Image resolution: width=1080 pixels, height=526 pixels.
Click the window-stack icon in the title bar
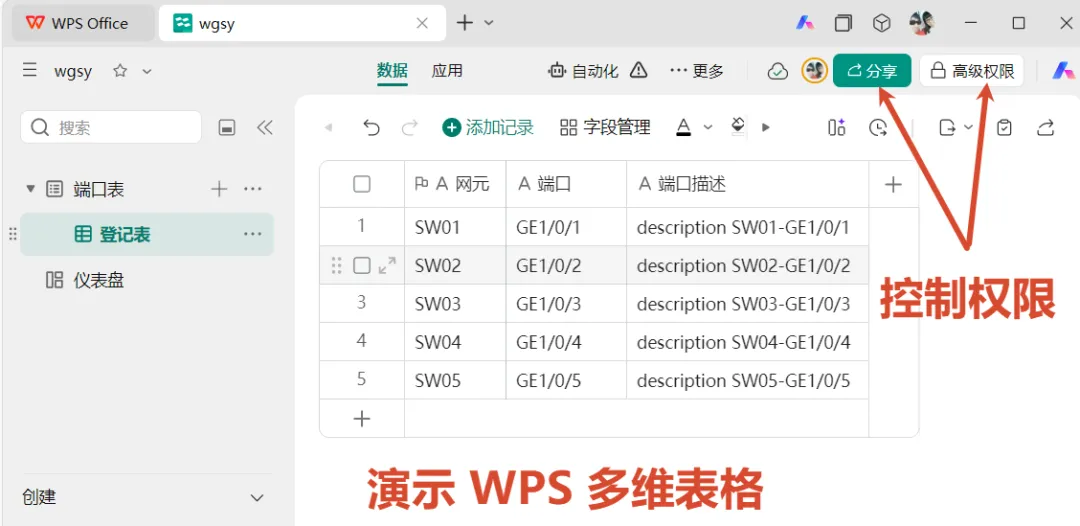pyautogui.click(x=843, y=23)
